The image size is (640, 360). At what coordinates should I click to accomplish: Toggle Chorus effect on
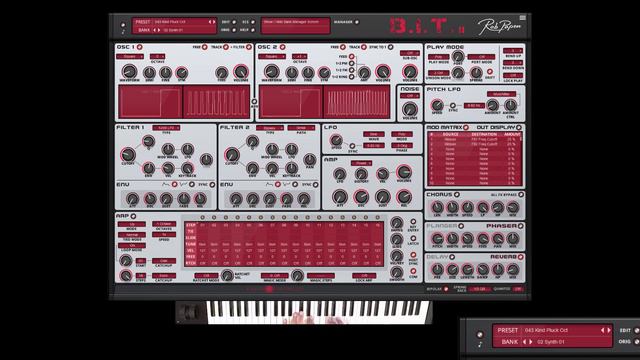tap(457, 195)
